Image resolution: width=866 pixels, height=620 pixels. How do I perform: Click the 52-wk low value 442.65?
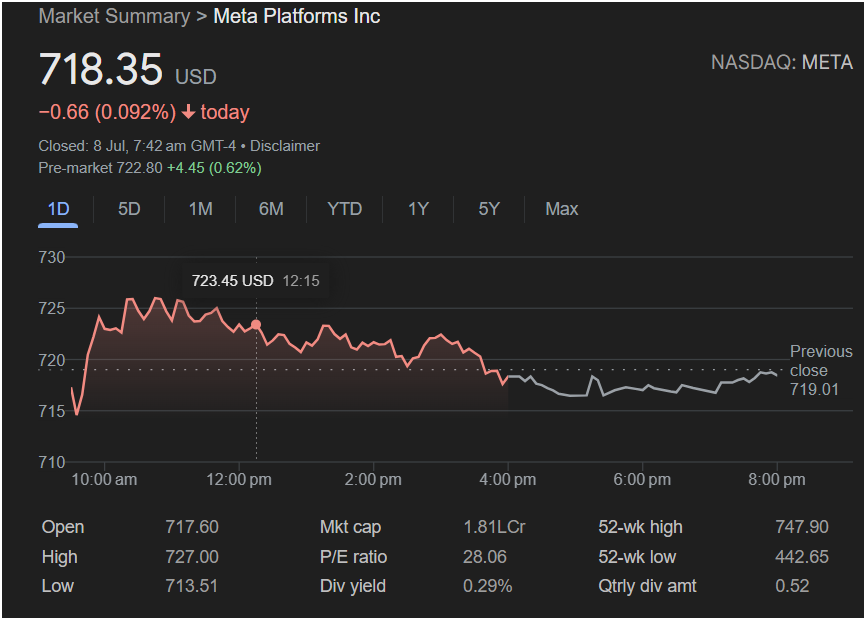[x=802, y=557]
